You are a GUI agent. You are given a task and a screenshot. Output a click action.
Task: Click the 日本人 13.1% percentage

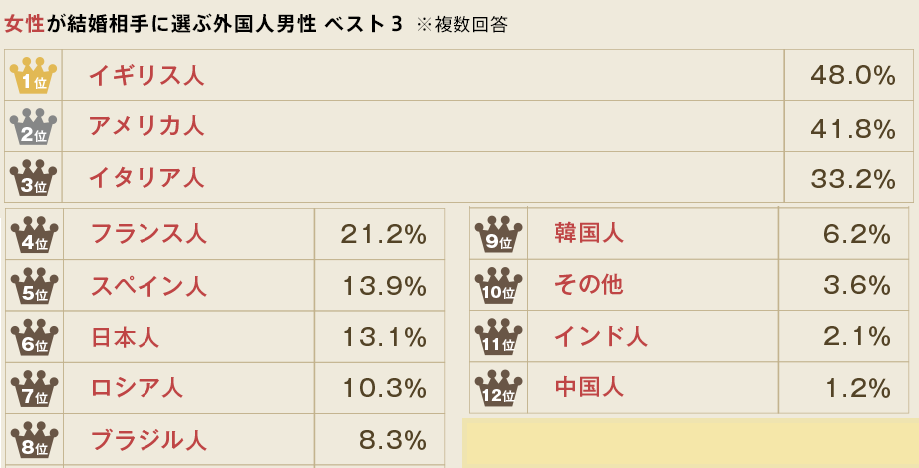pos(384,338)
